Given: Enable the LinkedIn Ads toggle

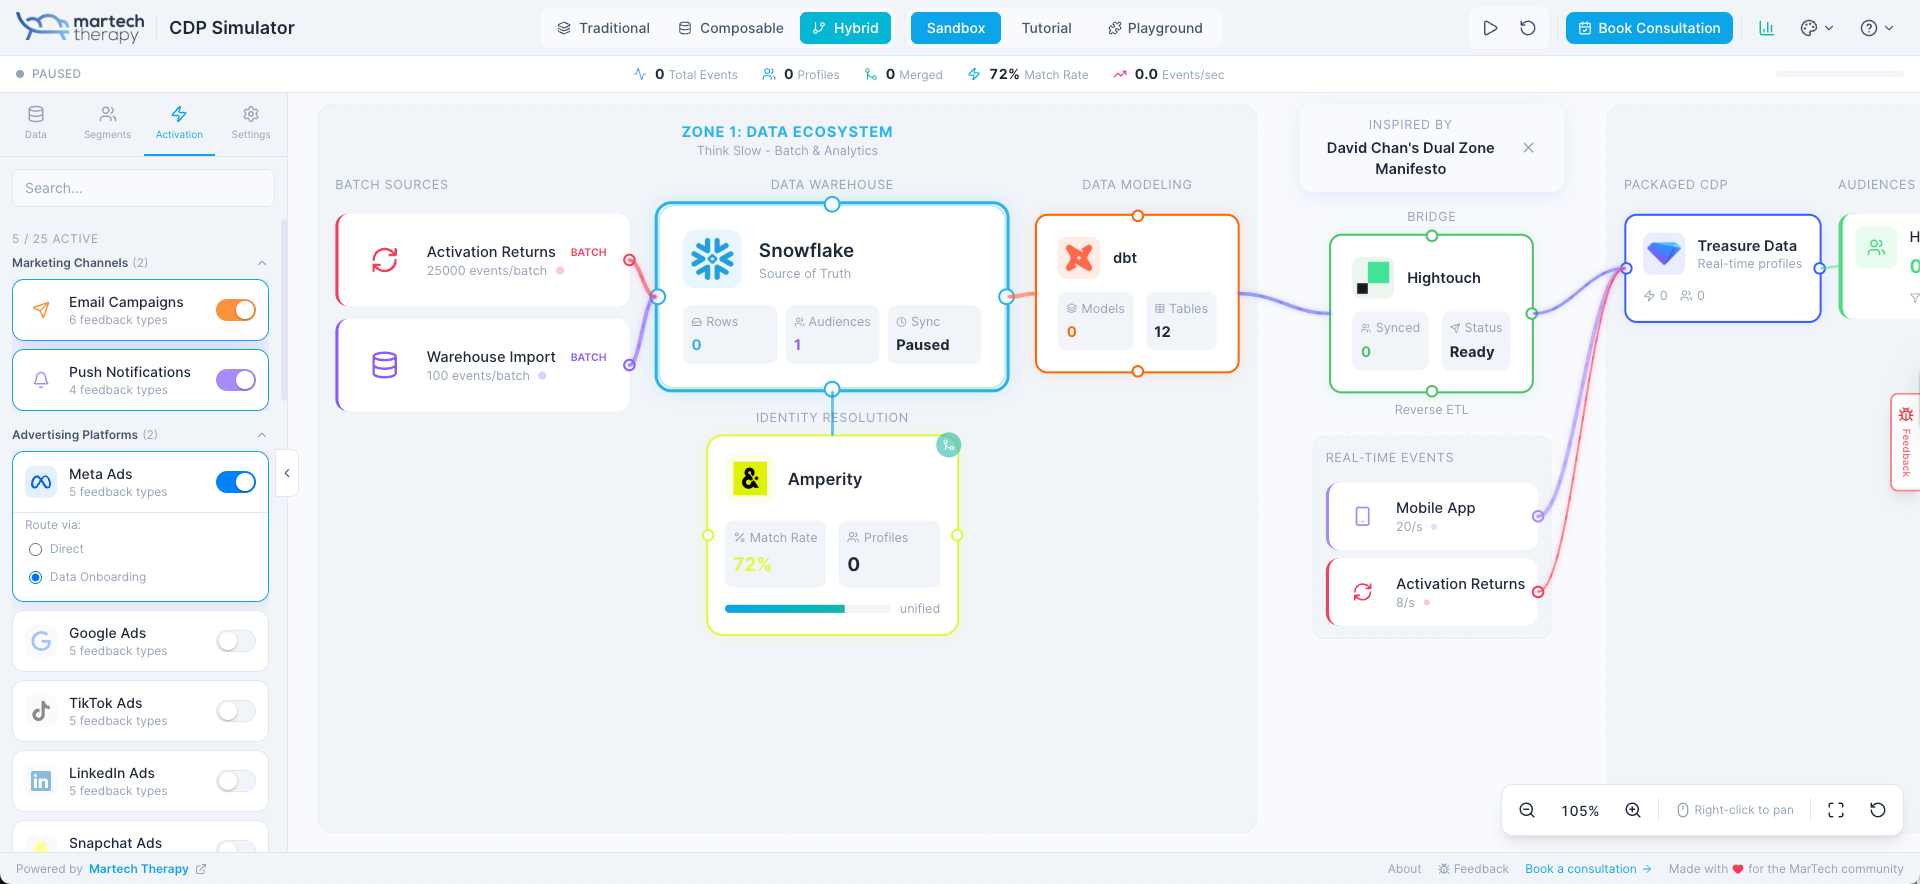Looking at the screenshot, I should click(x=236, y=781).
